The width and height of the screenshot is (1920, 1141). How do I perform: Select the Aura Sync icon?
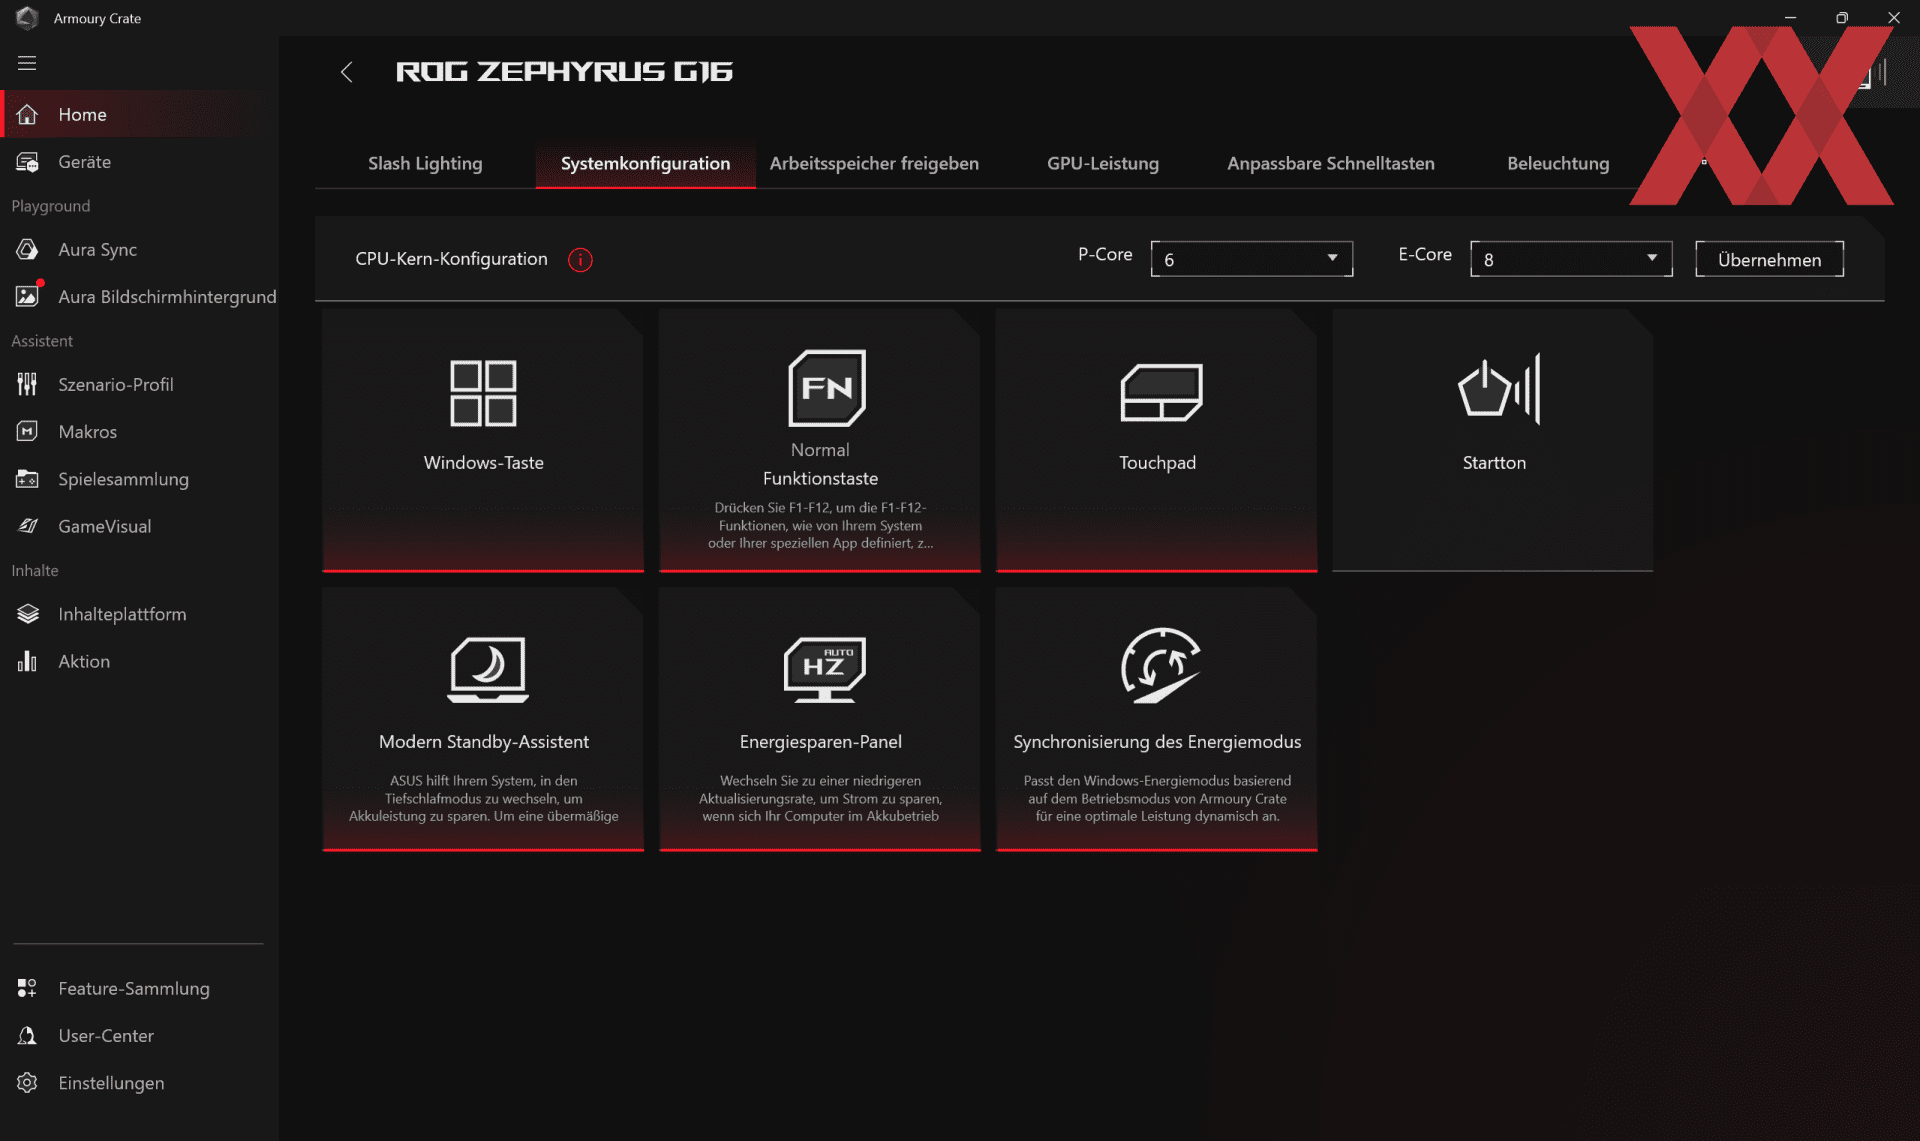[27, 250]
